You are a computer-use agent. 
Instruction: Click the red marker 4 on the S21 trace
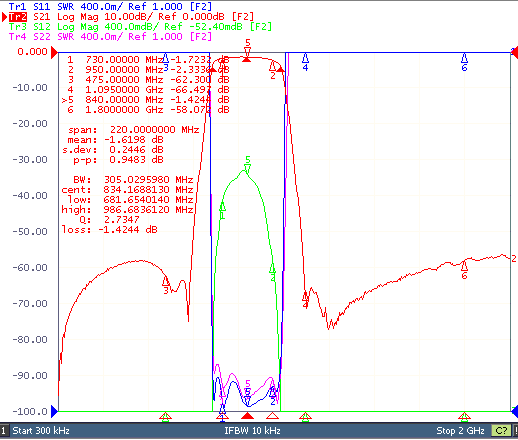(305, 300)
